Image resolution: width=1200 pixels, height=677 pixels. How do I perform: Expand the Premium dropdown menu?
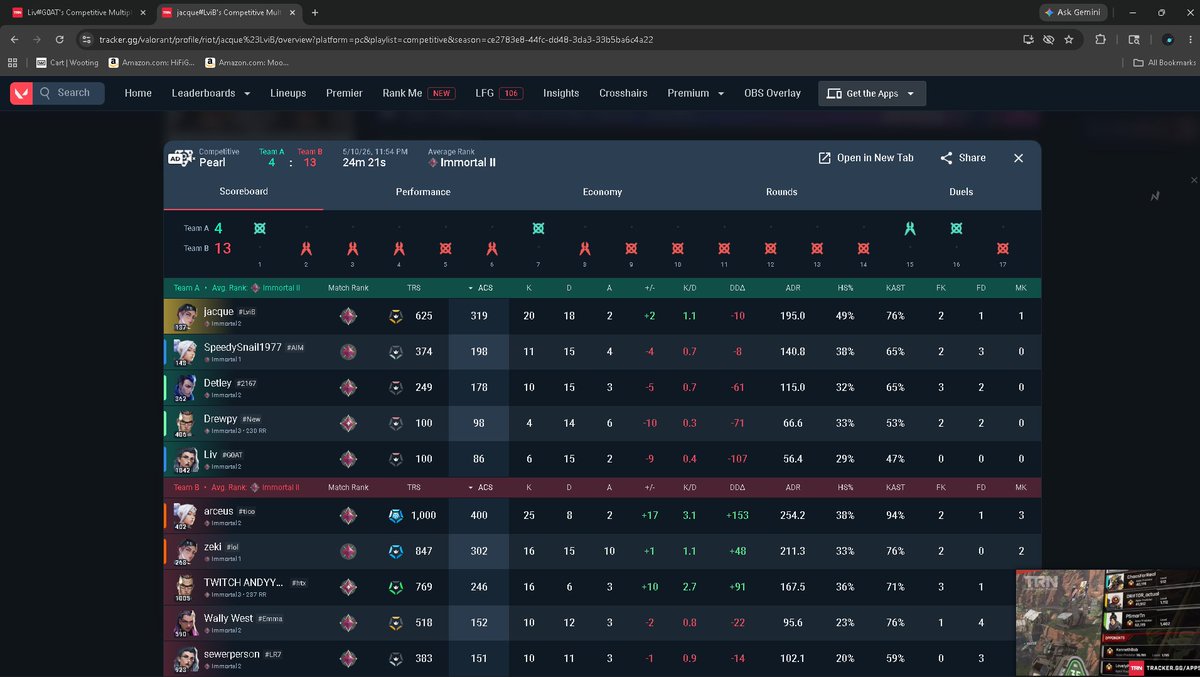695,93
